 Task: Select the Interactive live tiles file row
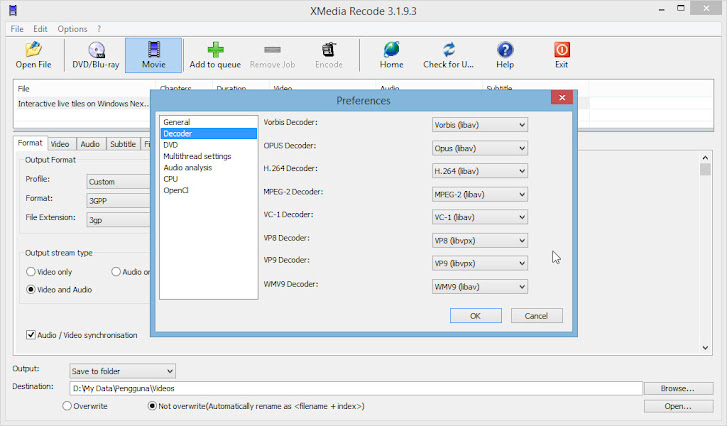83,104
